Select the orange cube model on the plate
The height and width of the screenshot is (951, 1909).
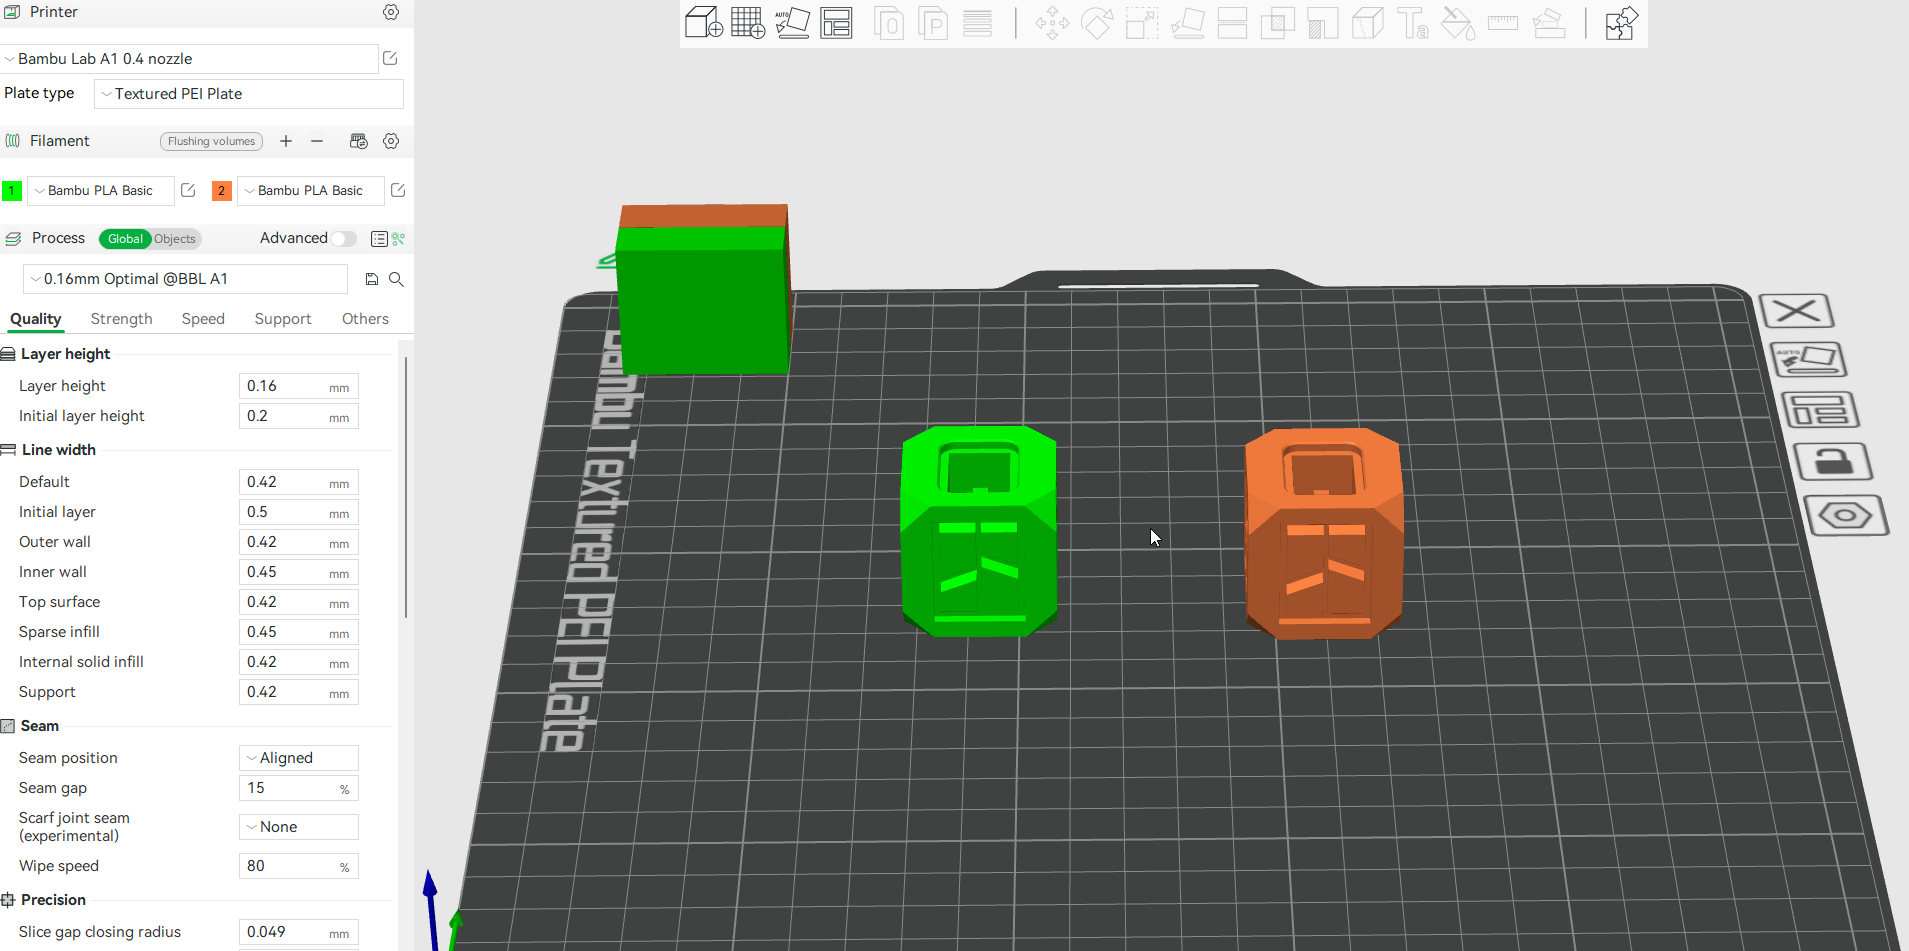pos(1323,533)
